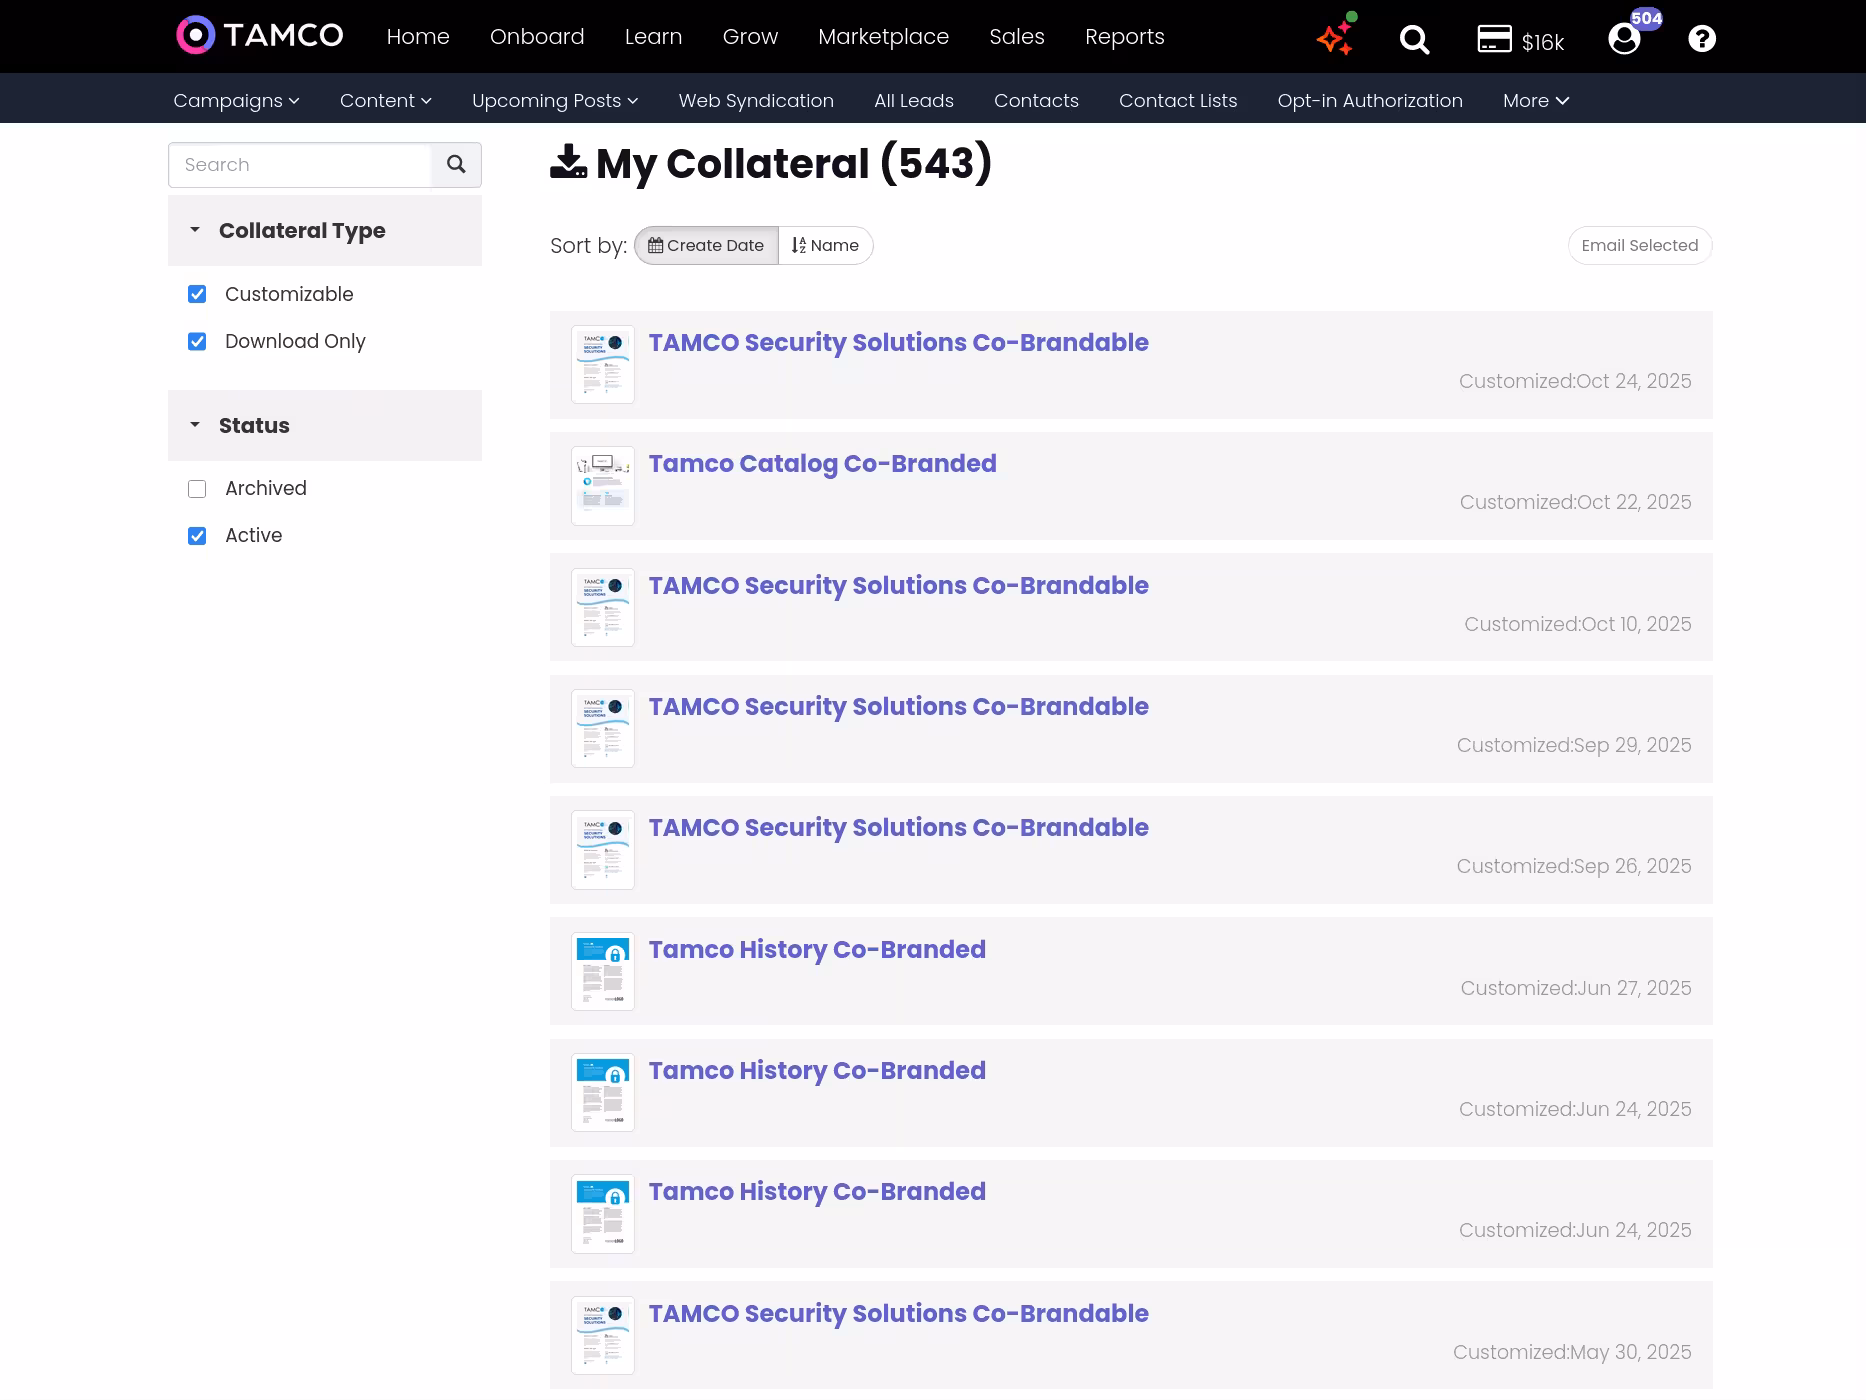Open the Contact Lists tab
Screen dimensions: 1866x1400
click(1178, 101)
